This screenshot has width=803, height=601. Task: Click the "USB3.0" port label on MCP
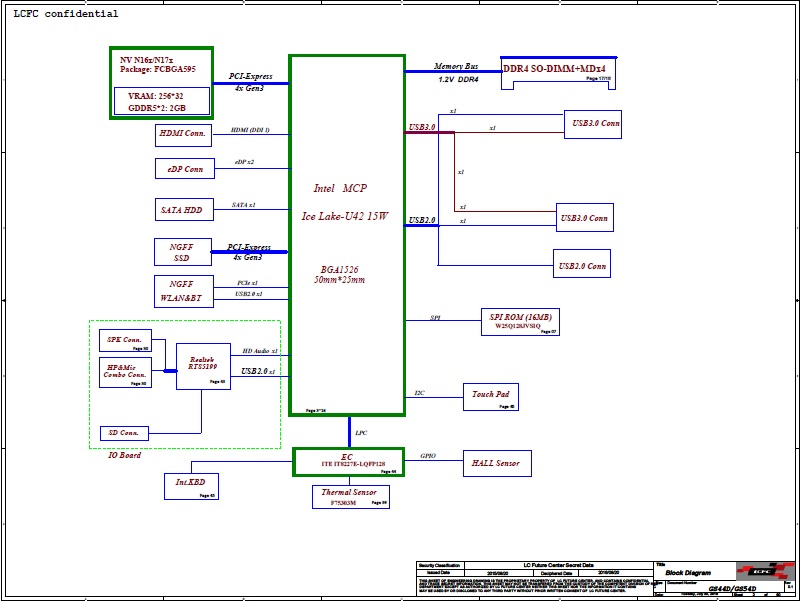tap(422, 127)
